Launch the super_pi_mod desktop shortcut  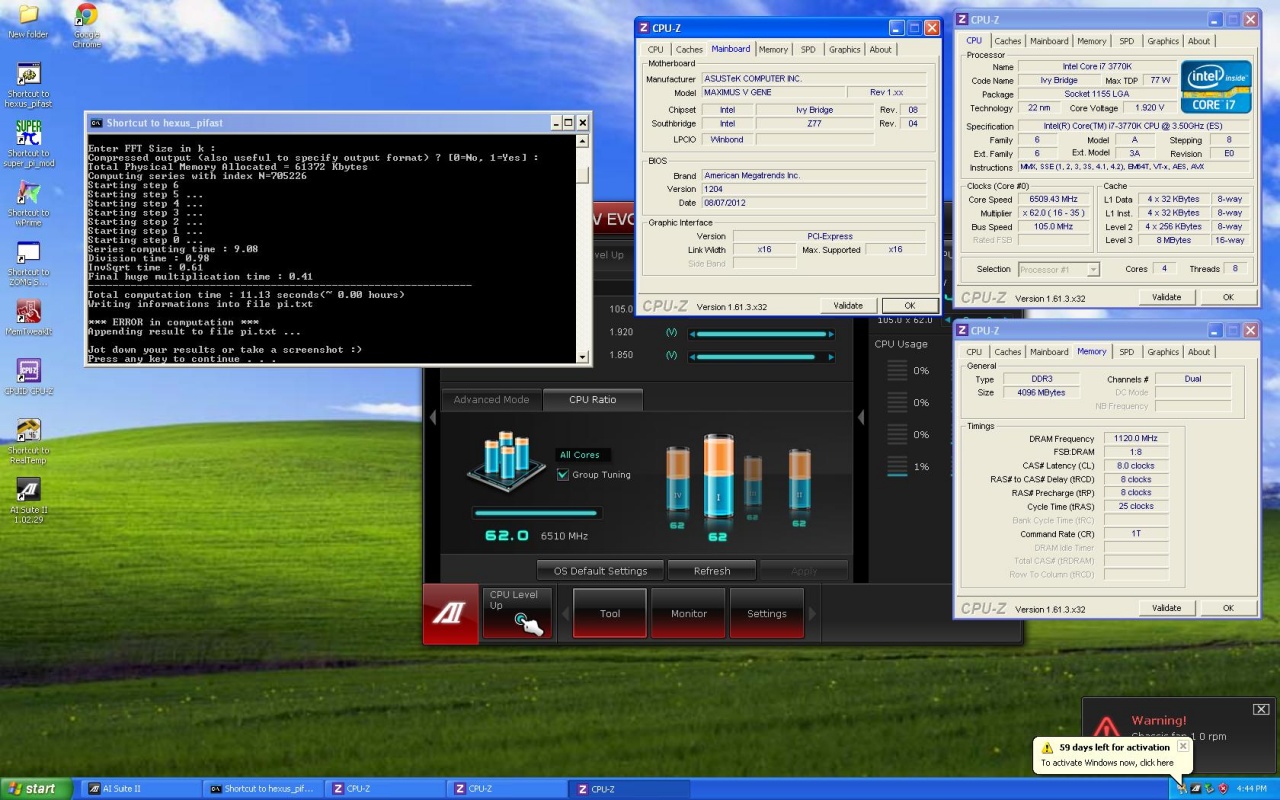(28, 134)
